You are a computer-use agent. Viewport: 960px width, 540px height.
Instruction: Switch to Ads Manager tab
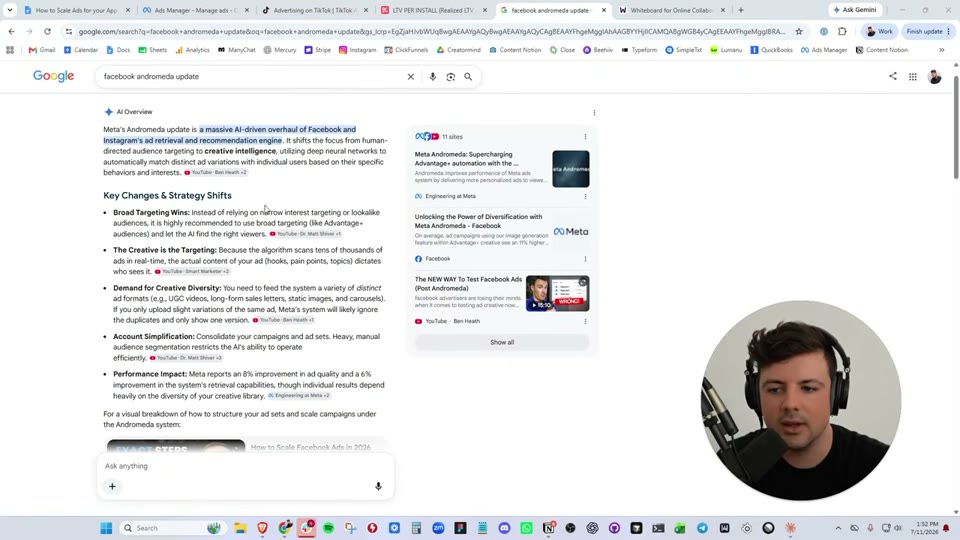[x=195, y=10]
